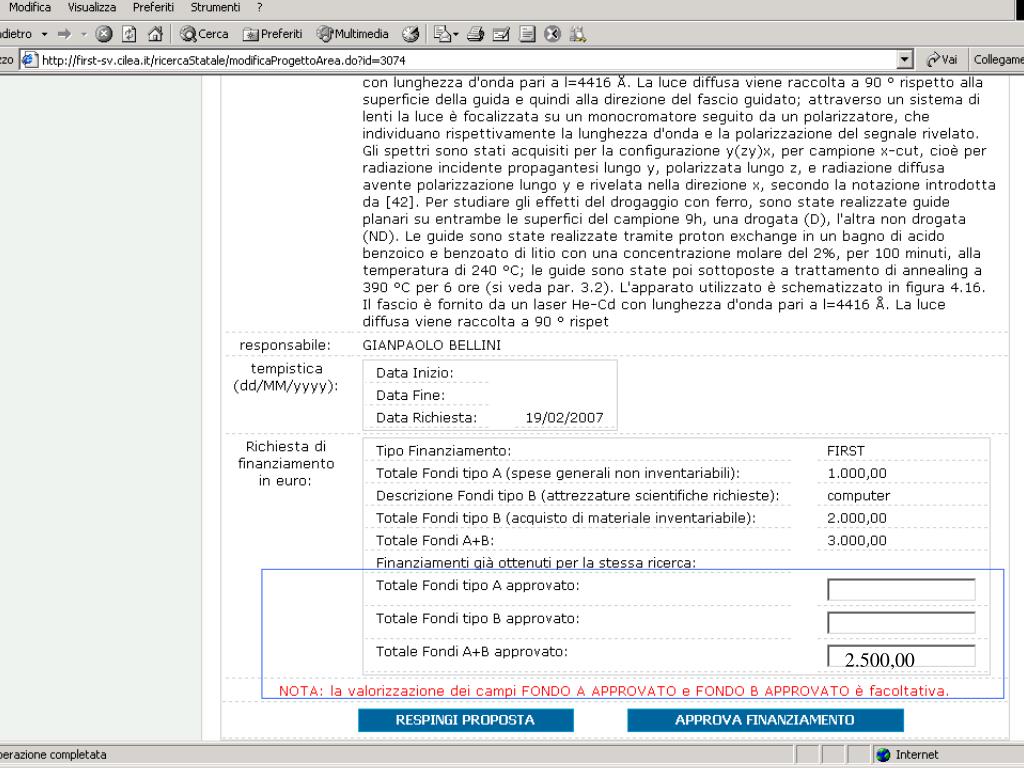Click the Edit page icon
Viewport: 1024px width, 768px height.
(501, 34)
